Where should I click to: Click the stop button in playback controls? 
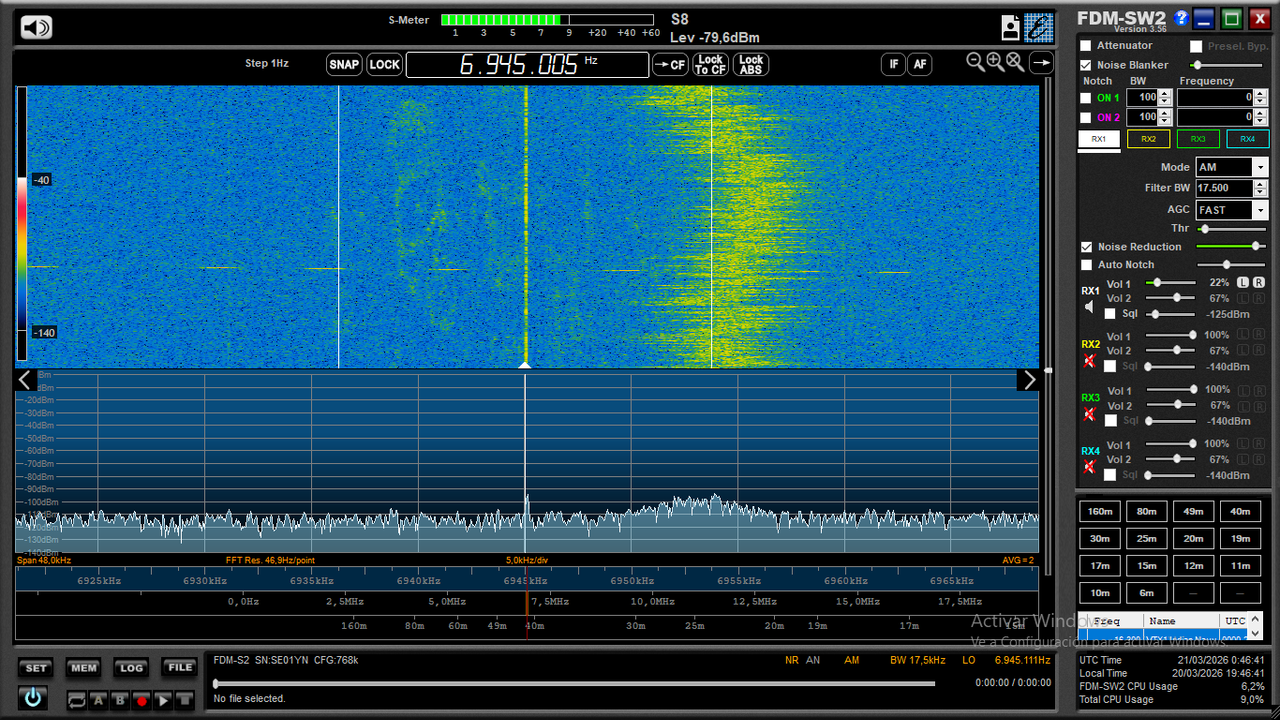click(x=184, y=701)
